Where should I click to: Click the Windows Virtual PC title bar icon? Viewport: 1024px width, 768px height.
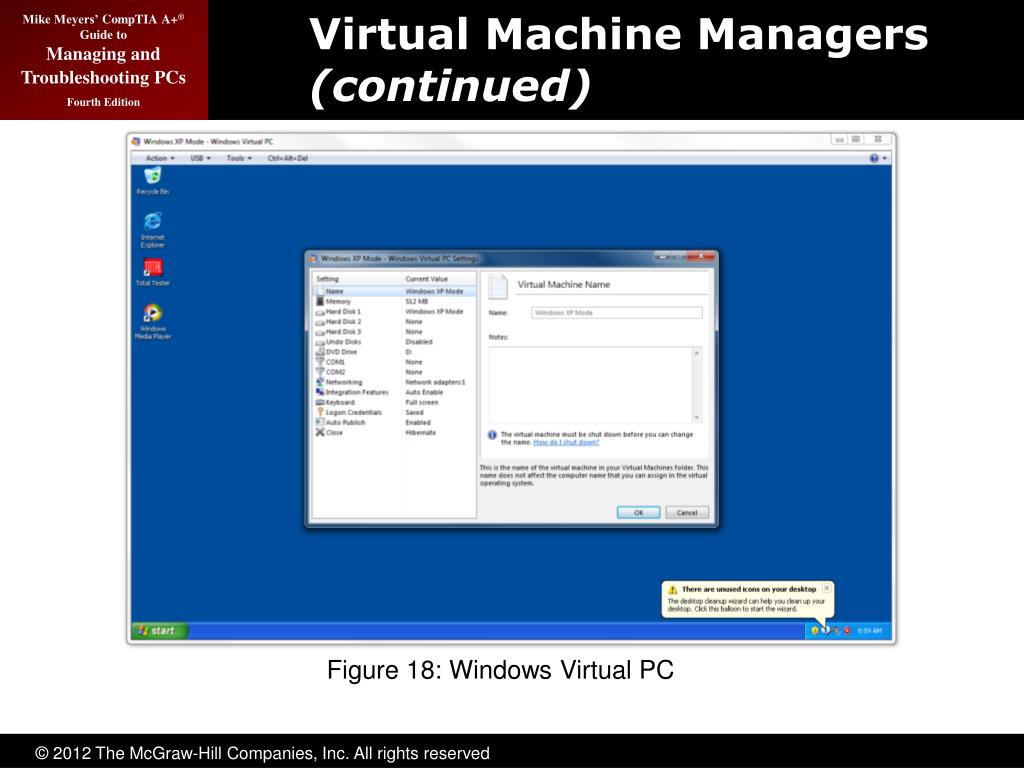(x=136, y=141)
